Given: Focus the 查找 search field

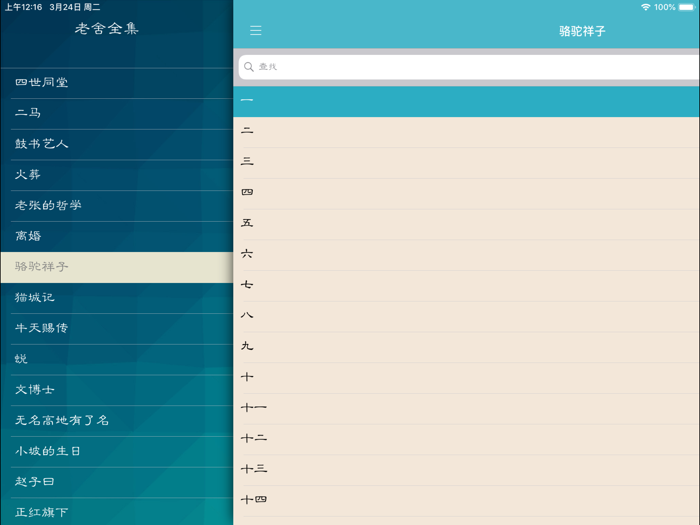Looking at the screenshot, I should (x=469, y=67).
